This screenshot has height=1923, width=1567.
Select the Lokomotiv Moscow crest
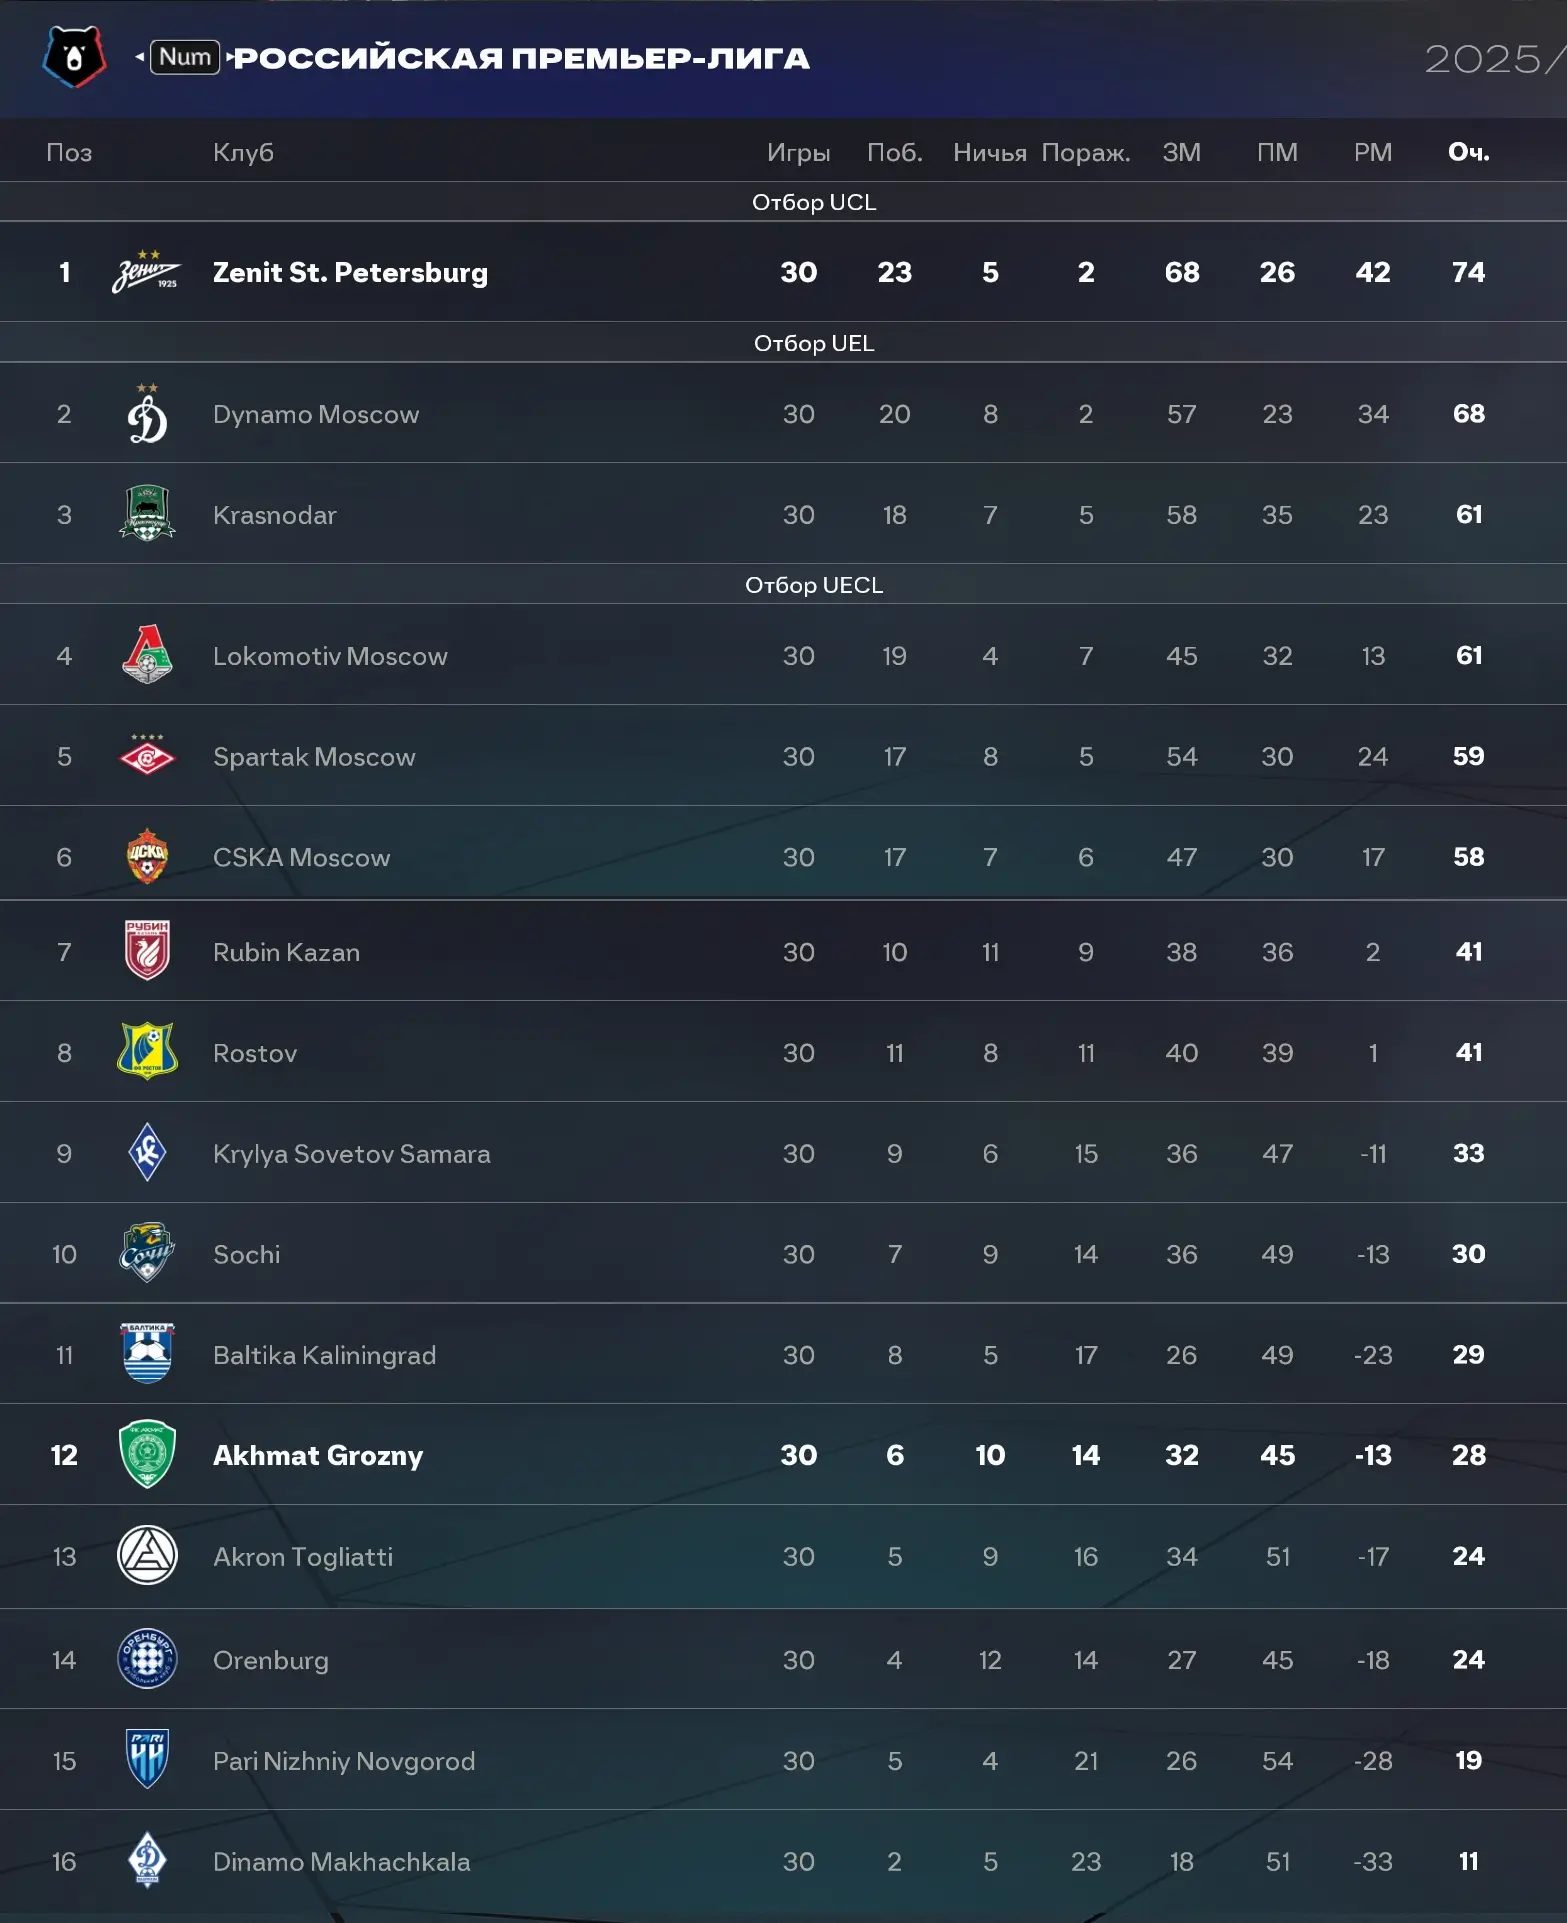[147, 655]
